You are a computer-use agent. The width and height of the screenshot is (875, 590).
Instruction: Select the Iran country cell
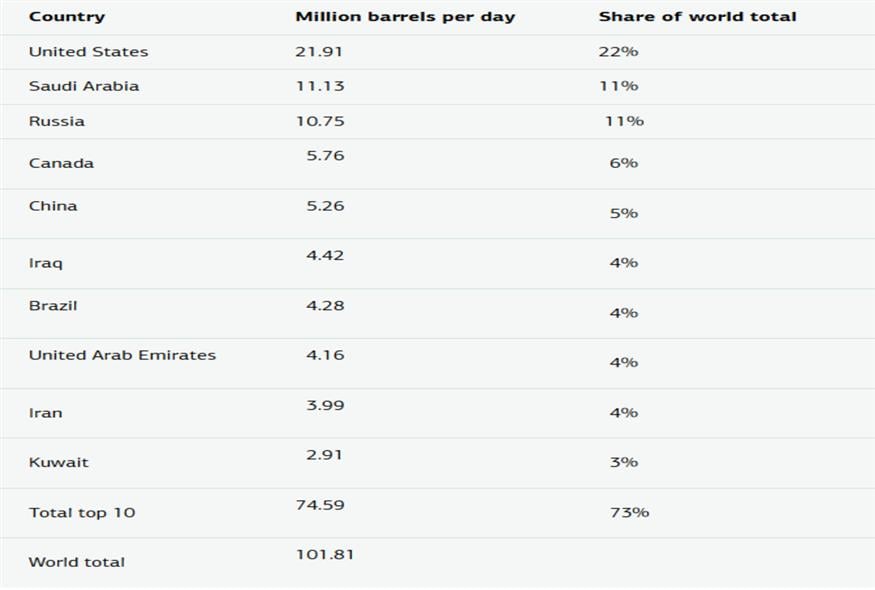[x=45, y=412]
